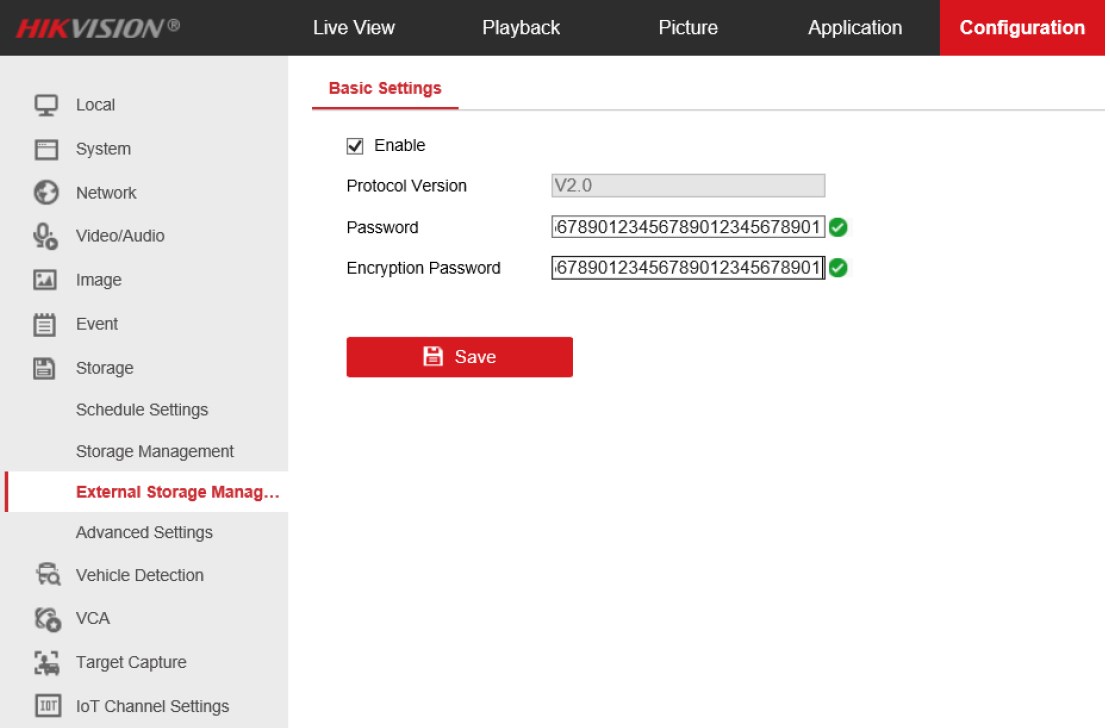Click the Local monitor icon in sidebar
The image size is (1110, 728).
pos(46,105)
